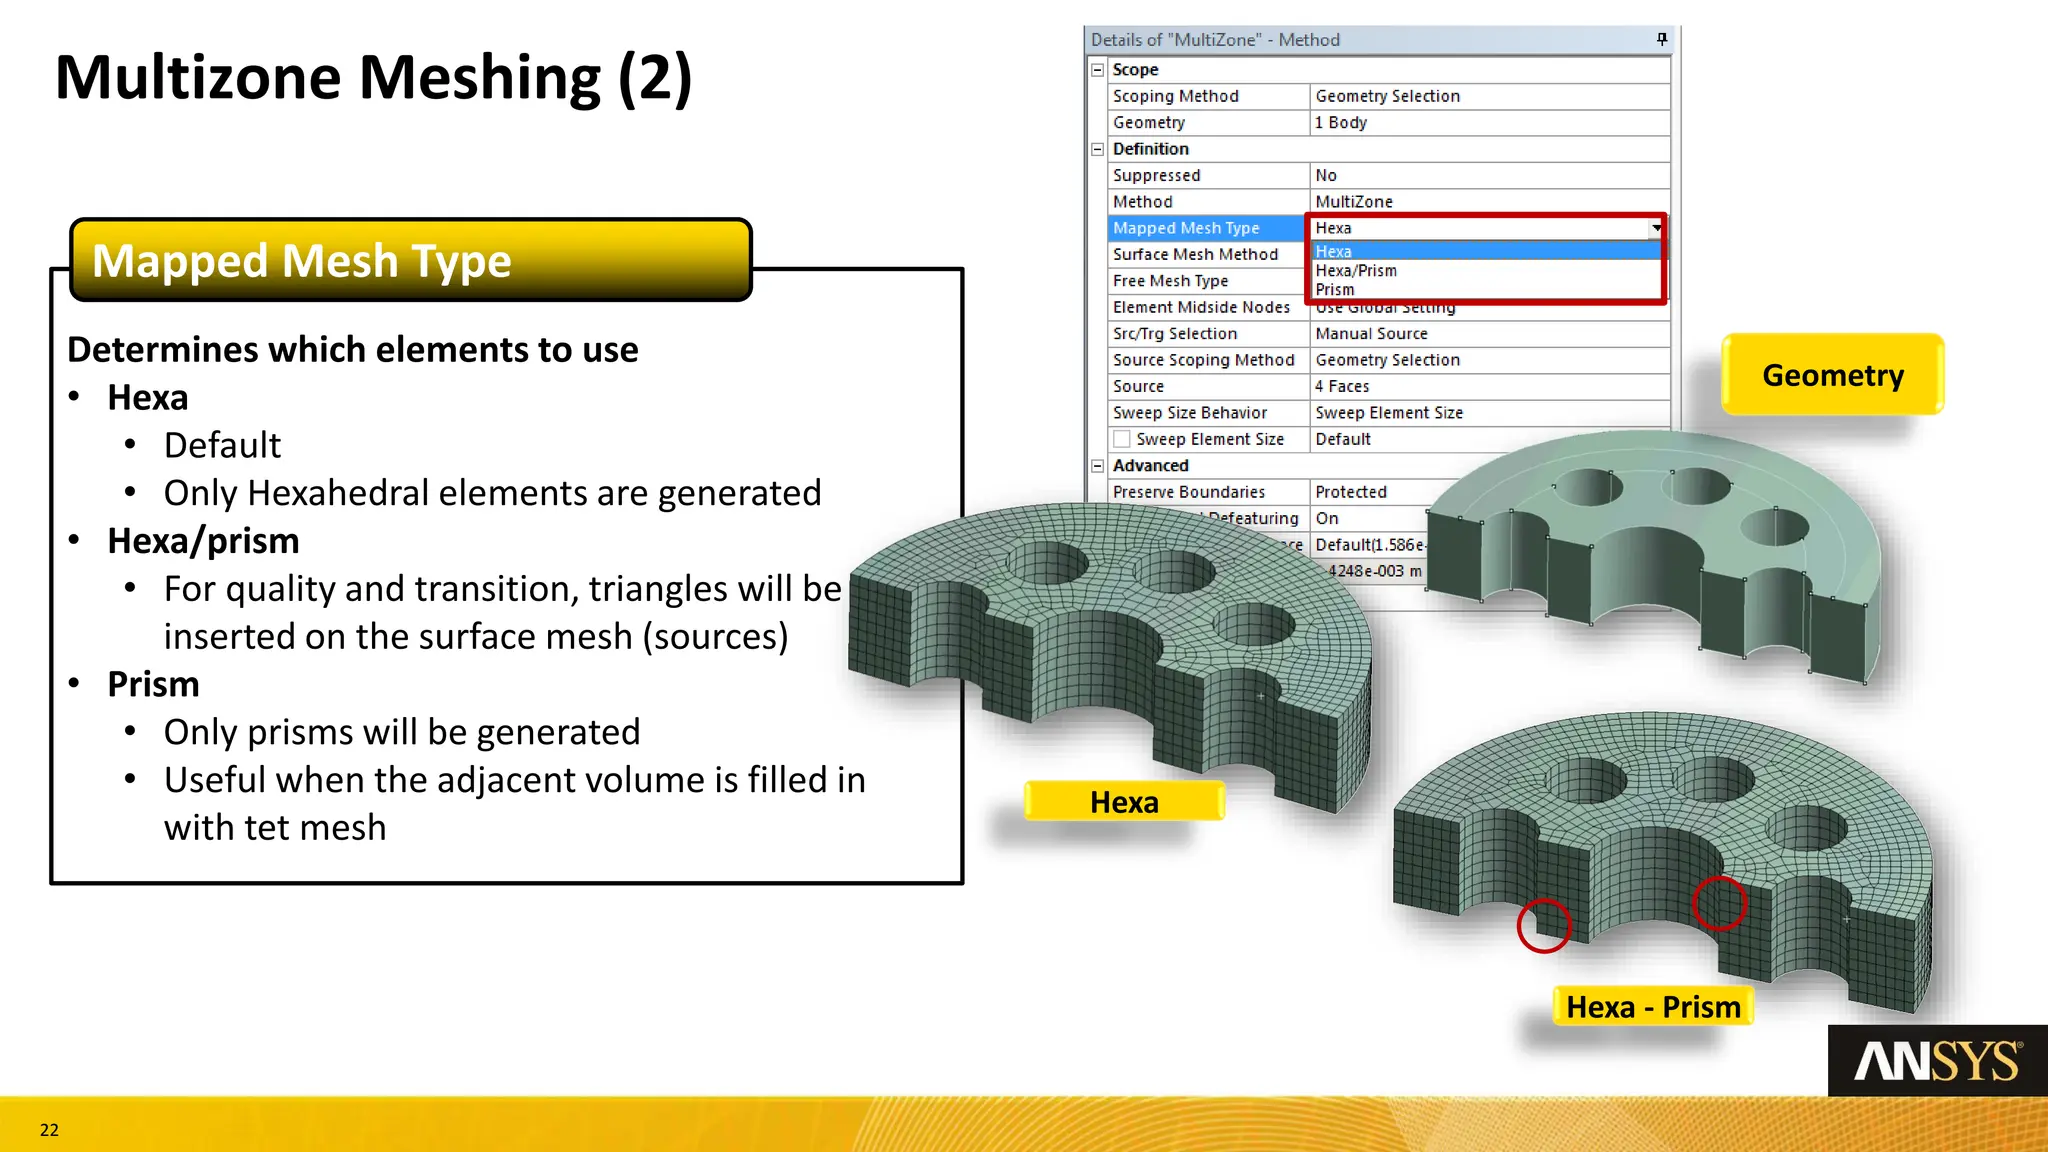
Task: Open the Mapped Mesh Type dropdown arrow
Action: 1656,228
